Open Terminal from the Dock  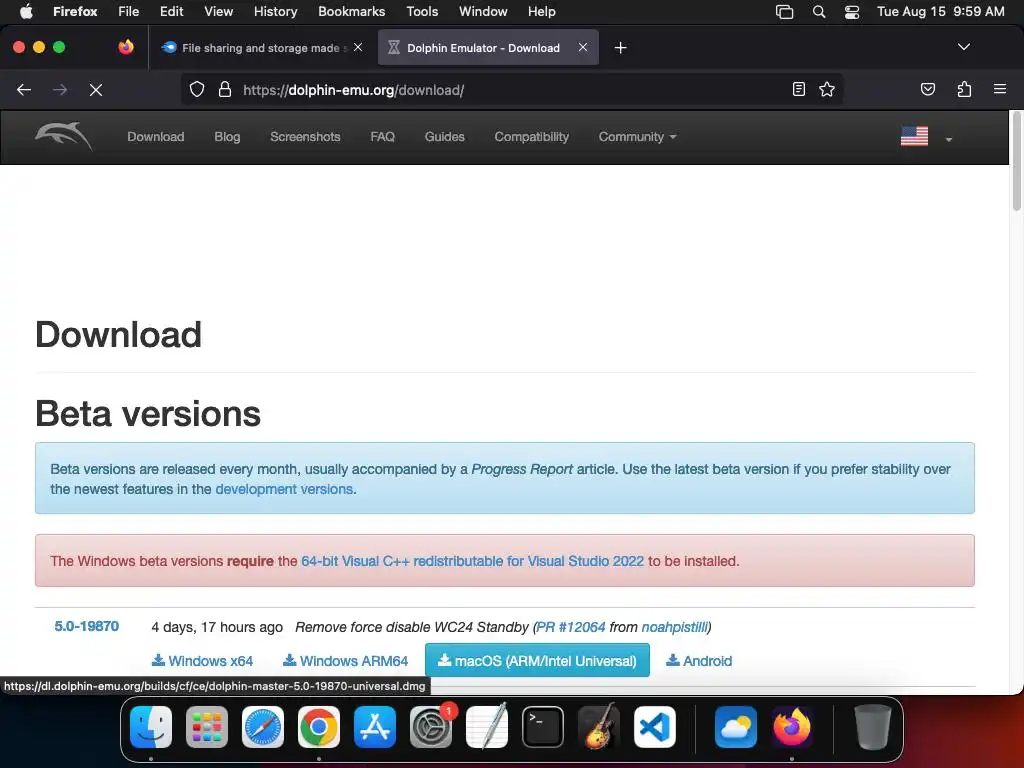click(x=543, y=727)
